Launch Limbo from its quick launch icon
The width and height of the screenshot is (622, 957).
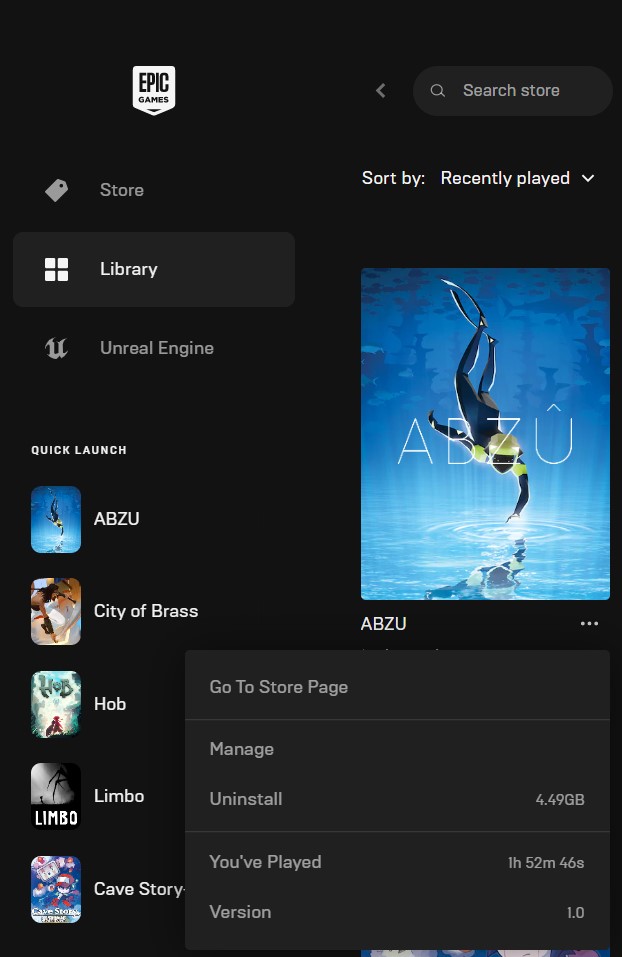coord(56,796)
